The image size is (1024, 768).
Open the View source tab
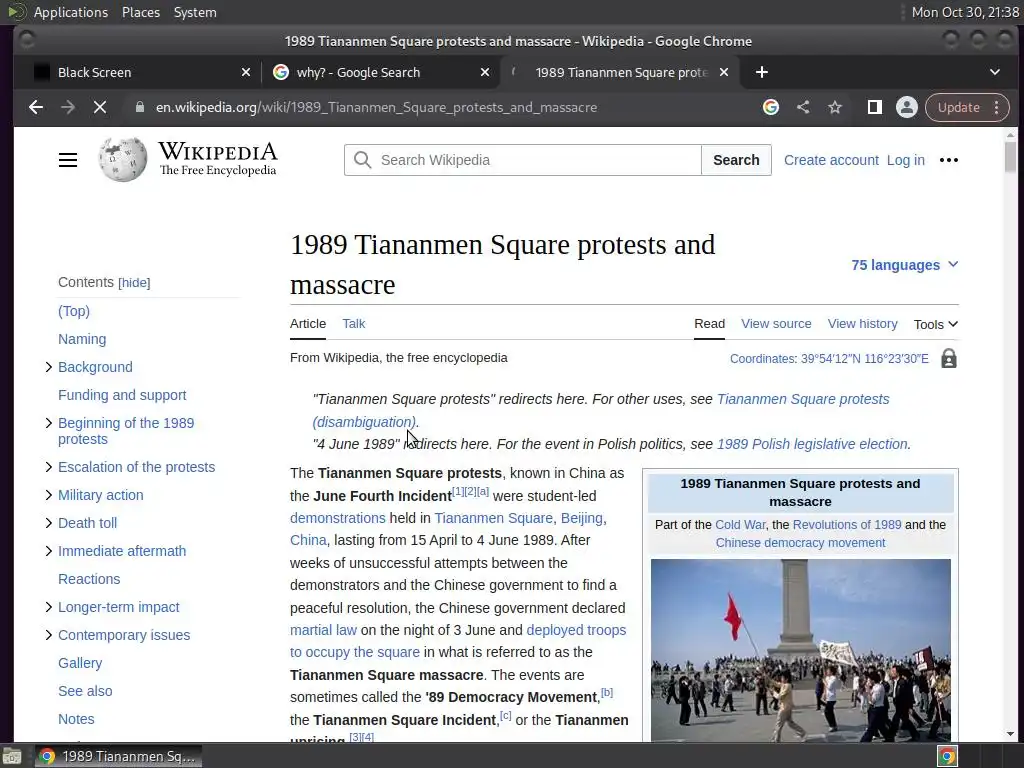[x=776, y=323]
